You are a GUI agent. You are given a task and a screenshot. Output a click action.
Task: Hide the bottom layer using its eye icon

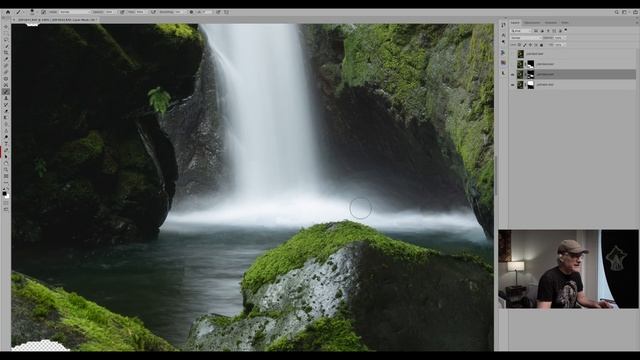click(x=513, y=84)
